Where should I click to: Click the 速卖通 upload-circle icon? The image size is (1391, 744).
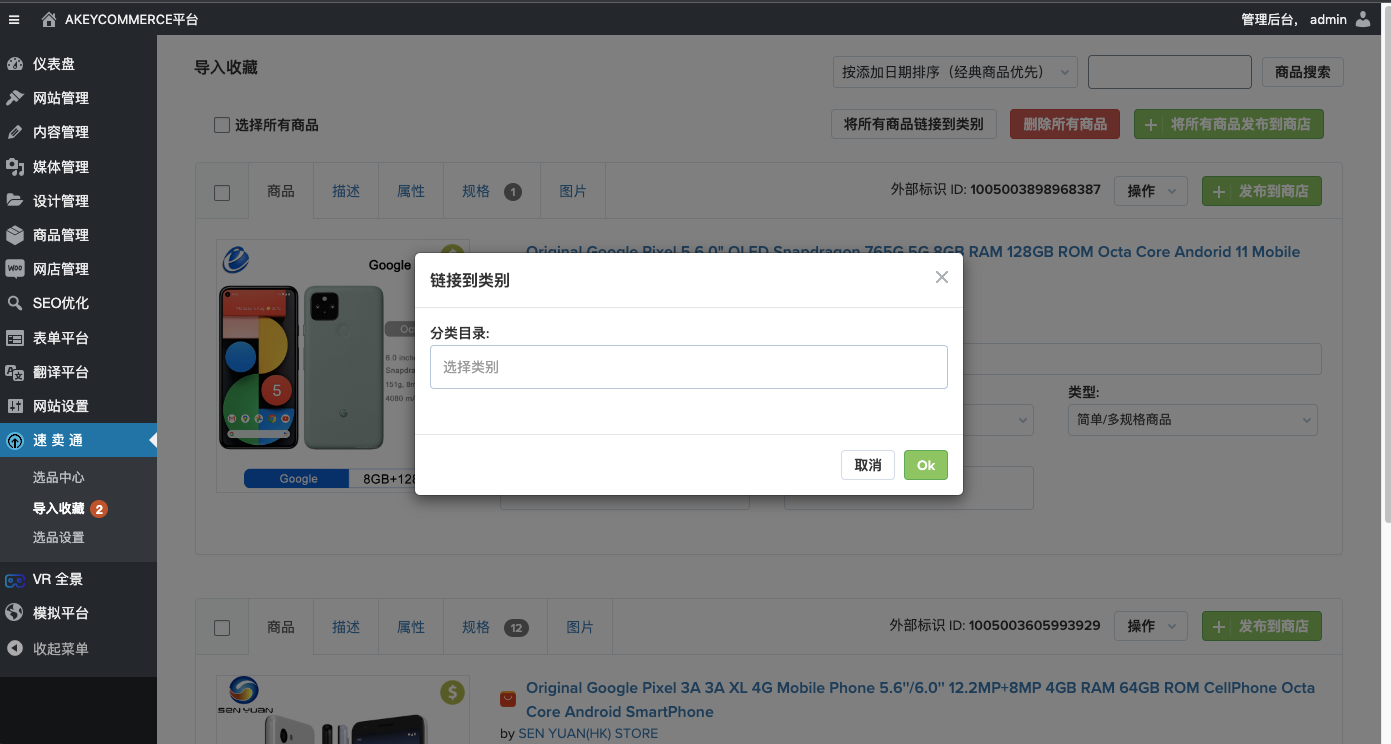pos(15,441)
